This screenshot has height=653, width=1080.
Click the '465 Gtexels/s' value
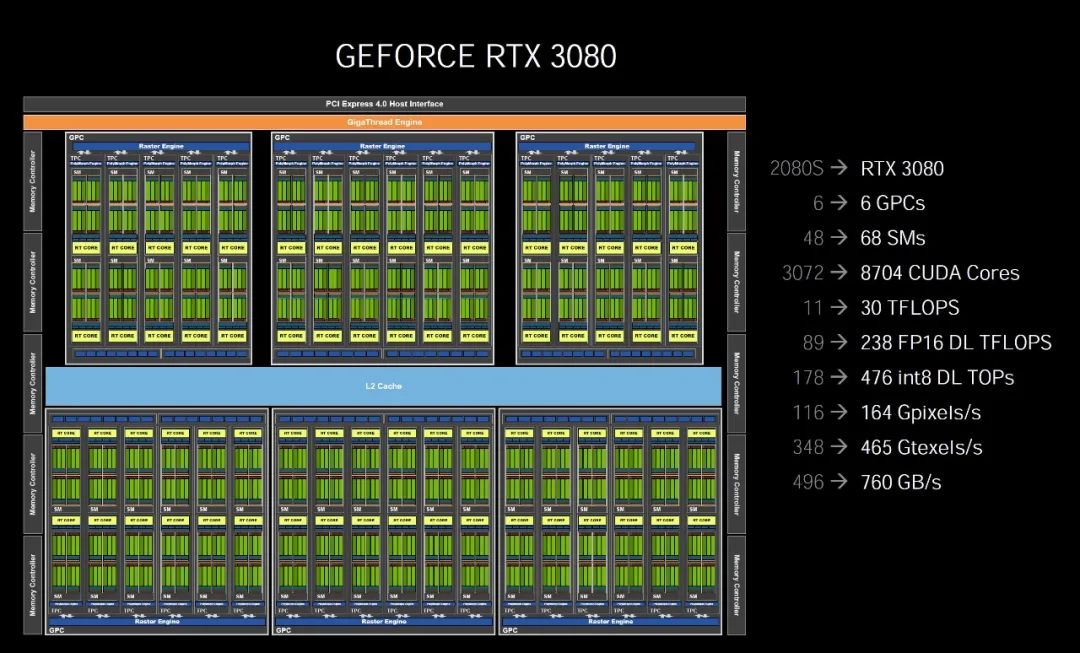click(921, 447)
